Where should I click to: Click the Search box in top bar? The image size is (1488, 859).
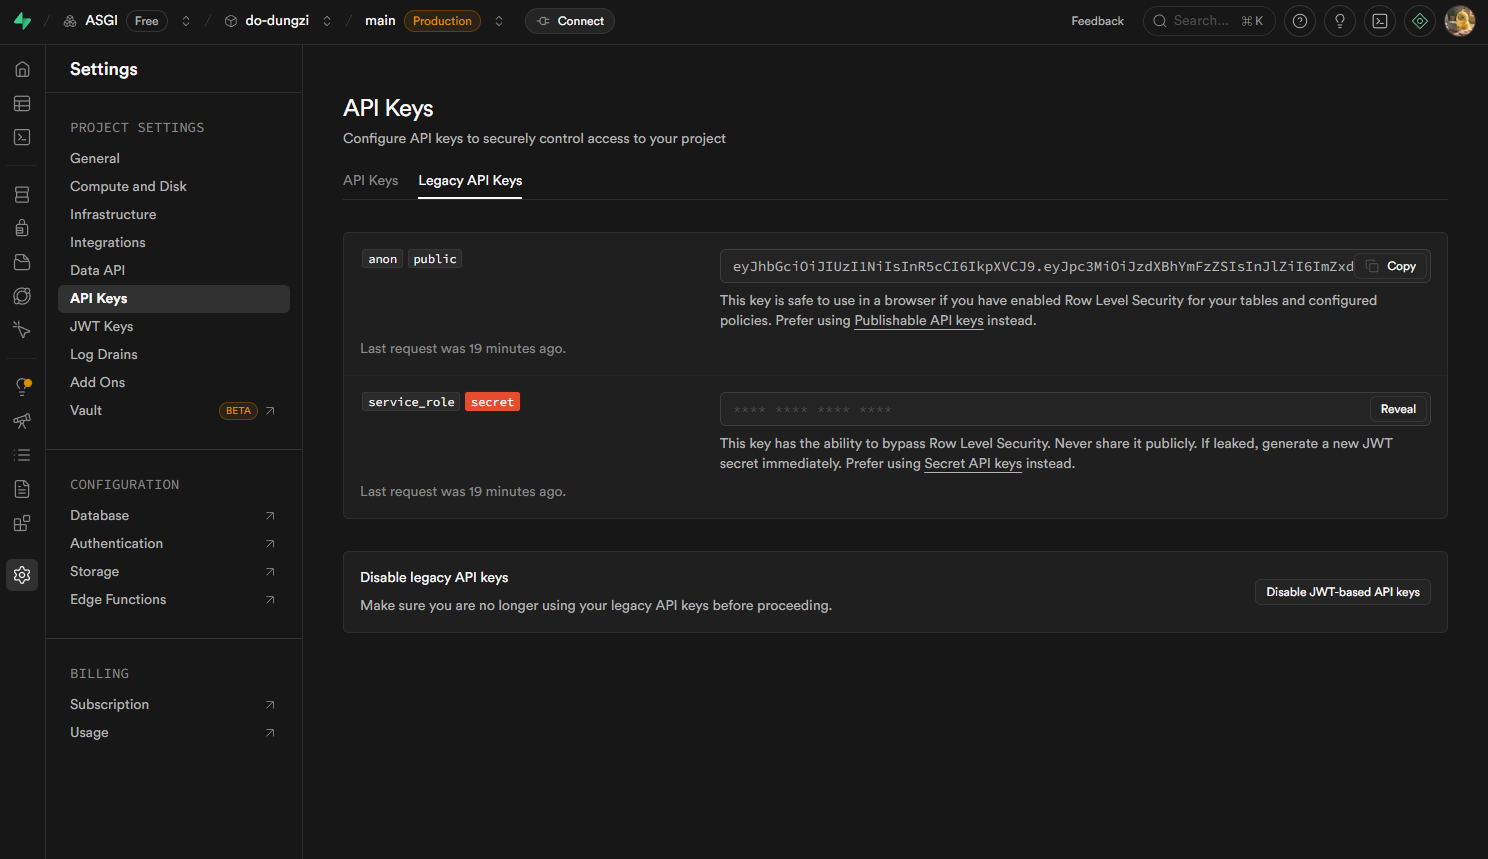pyautogui.click(x=1208, y=21)
